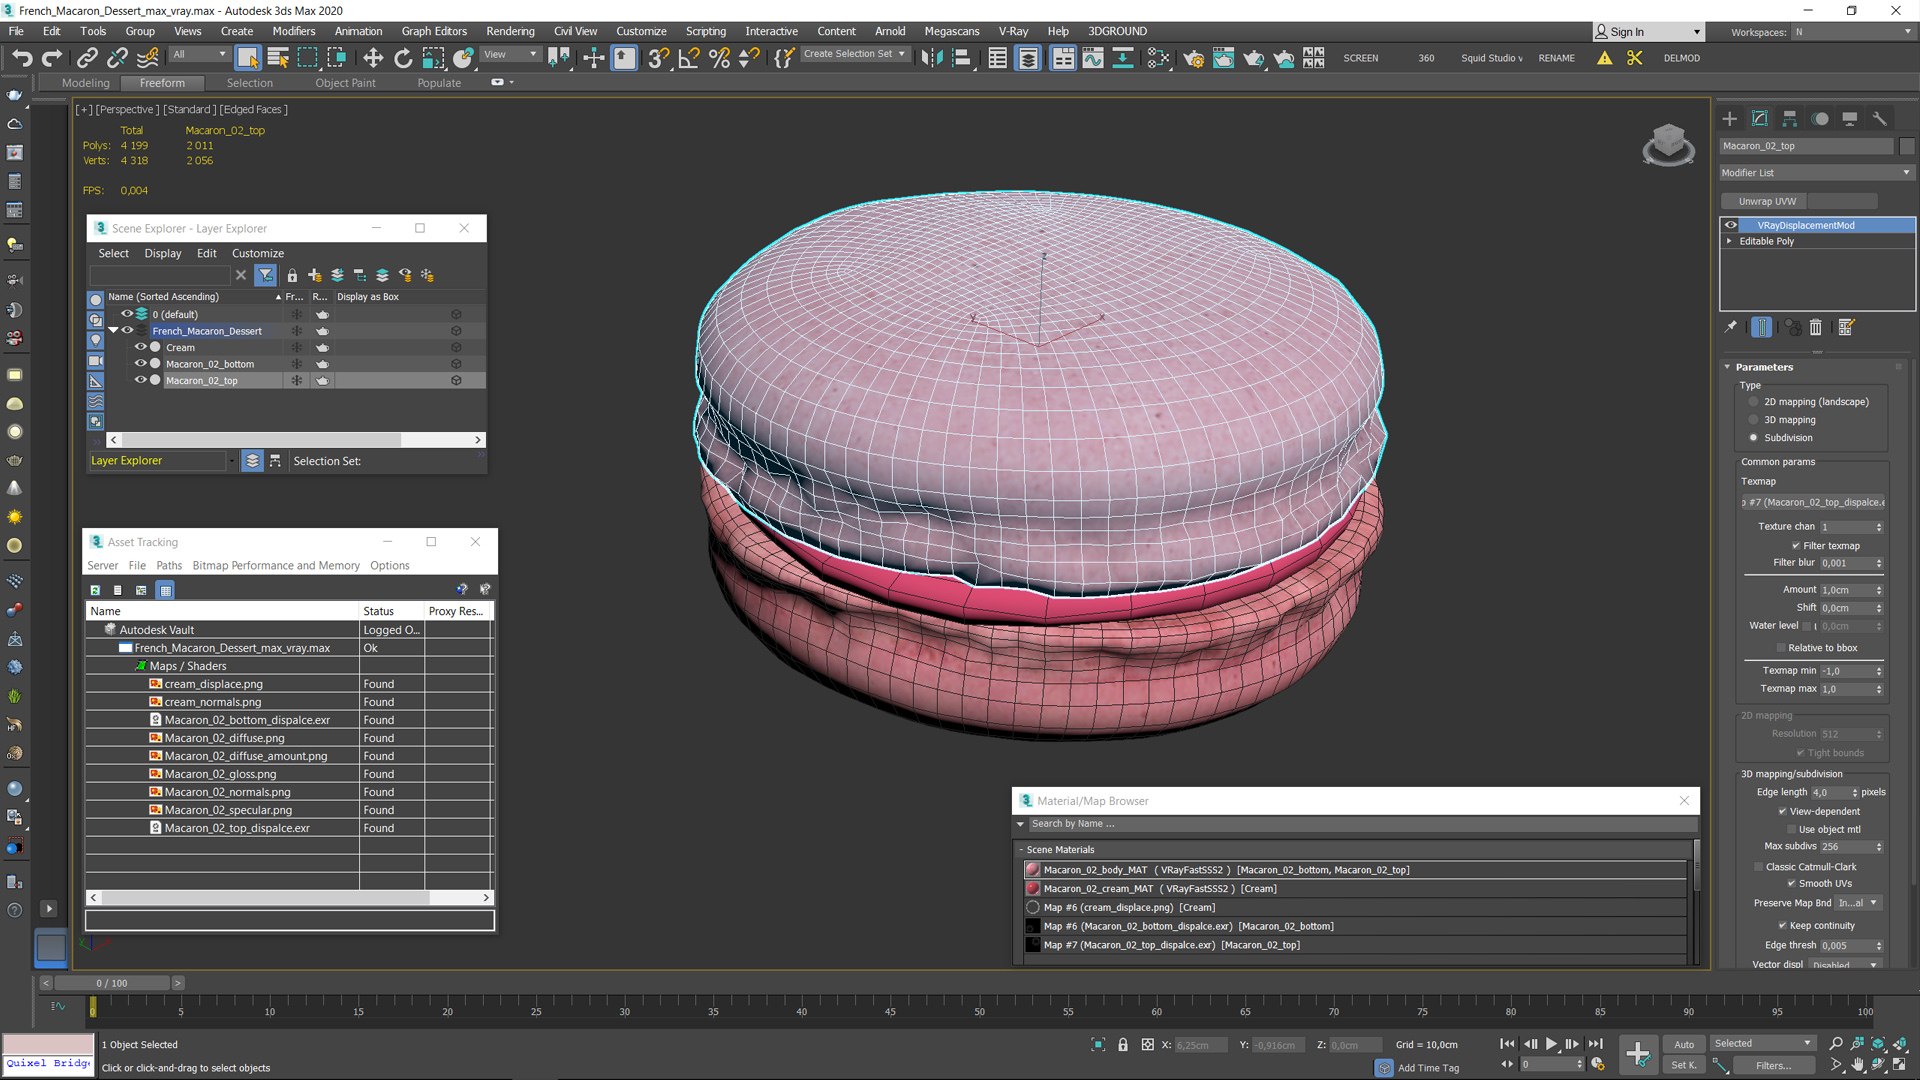Click the Play Animation button

tap(1551, 1043)
